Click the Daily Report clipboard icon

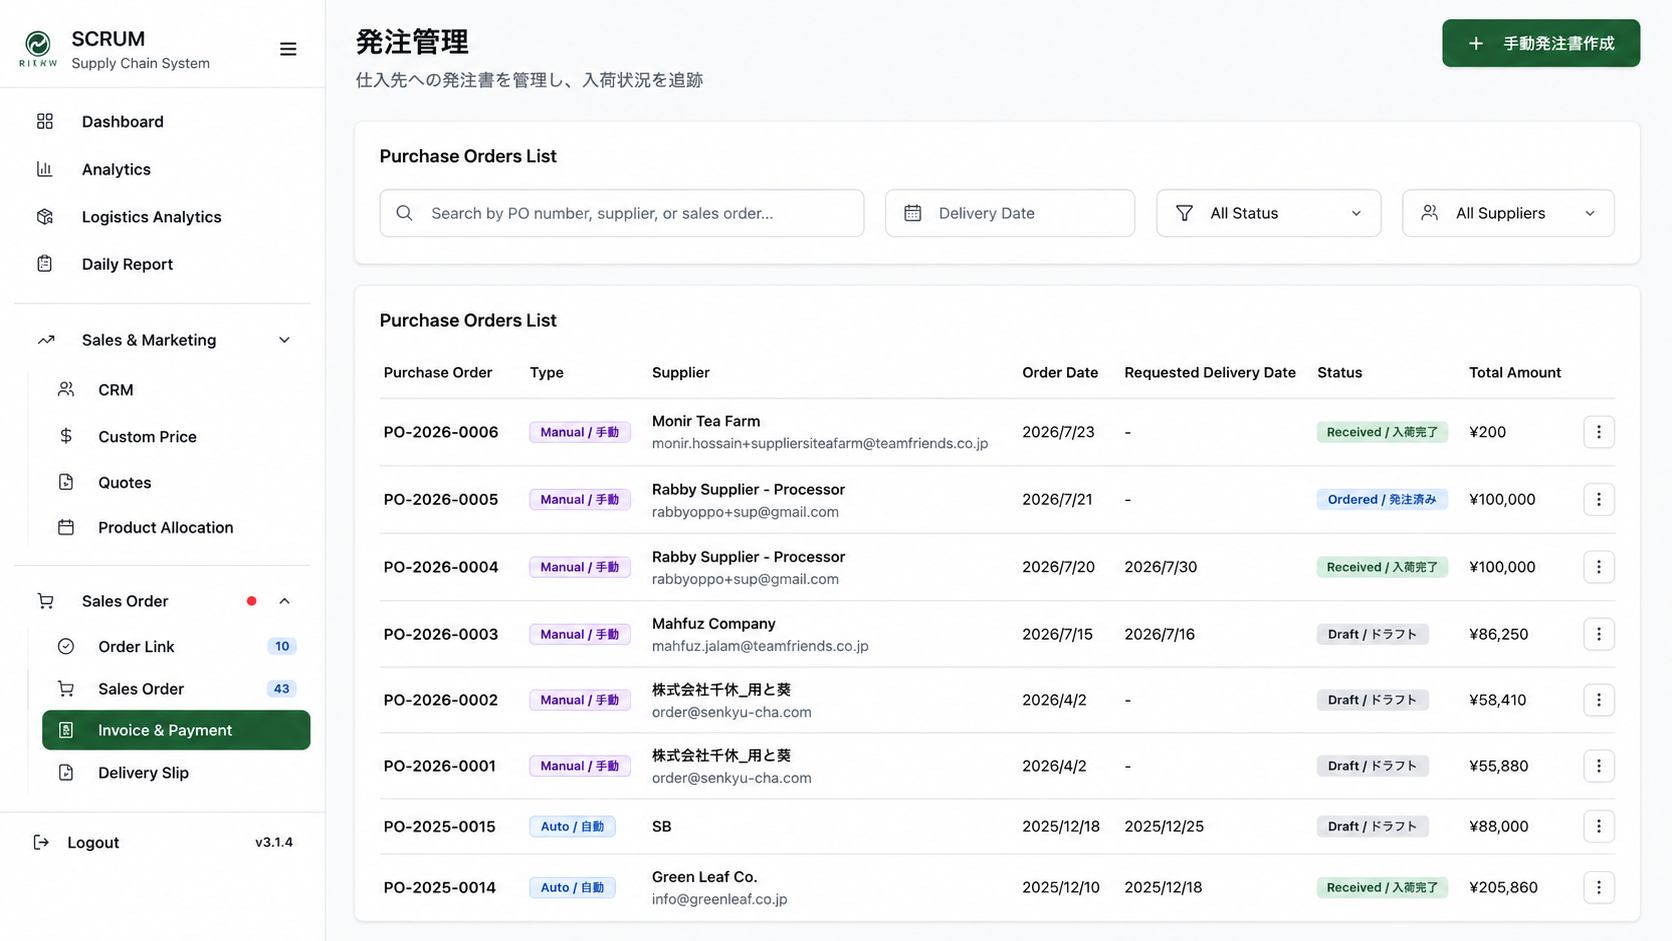coord(45,264)
